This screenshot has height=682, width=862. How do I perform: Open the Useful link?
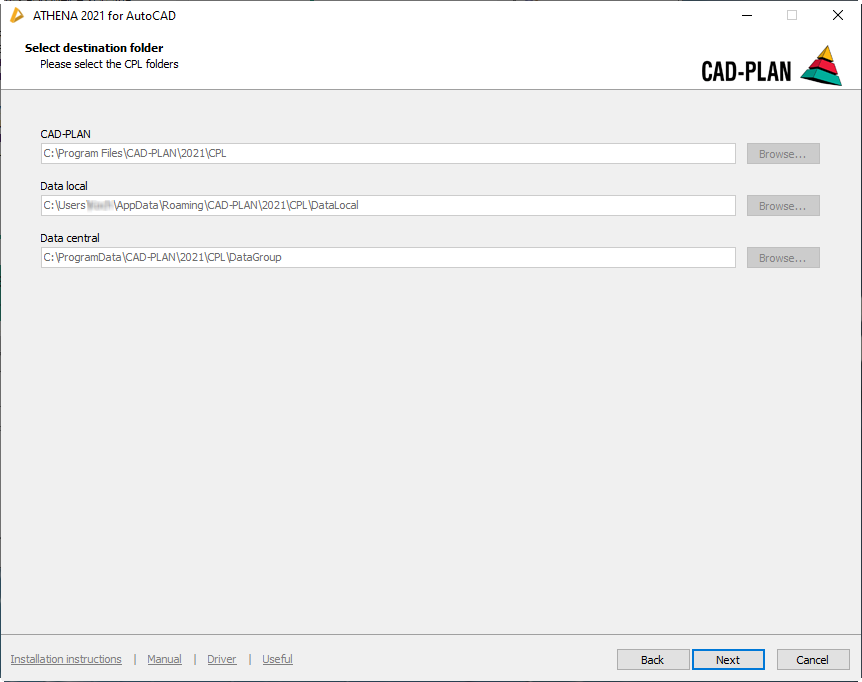(x=277, y=659)
